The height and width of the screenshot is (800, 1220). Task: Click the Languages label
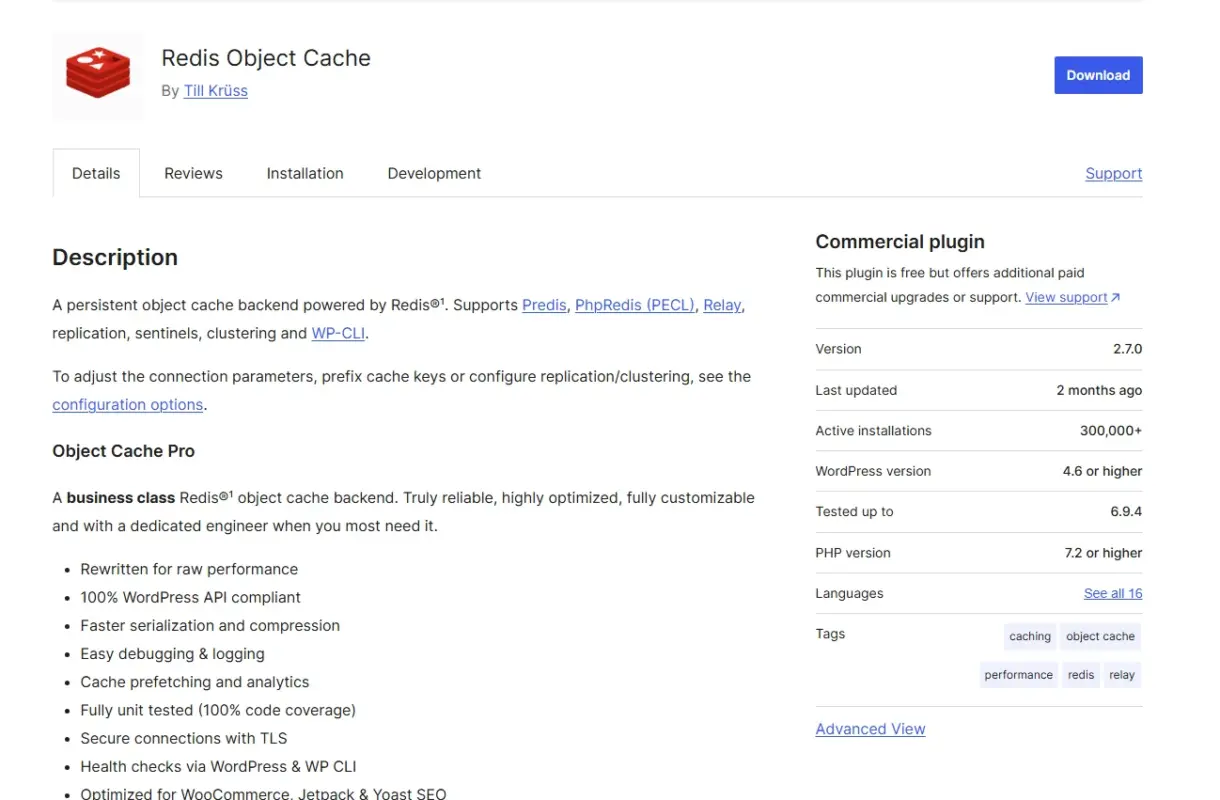pyautogui.click(x=849, y=593)
